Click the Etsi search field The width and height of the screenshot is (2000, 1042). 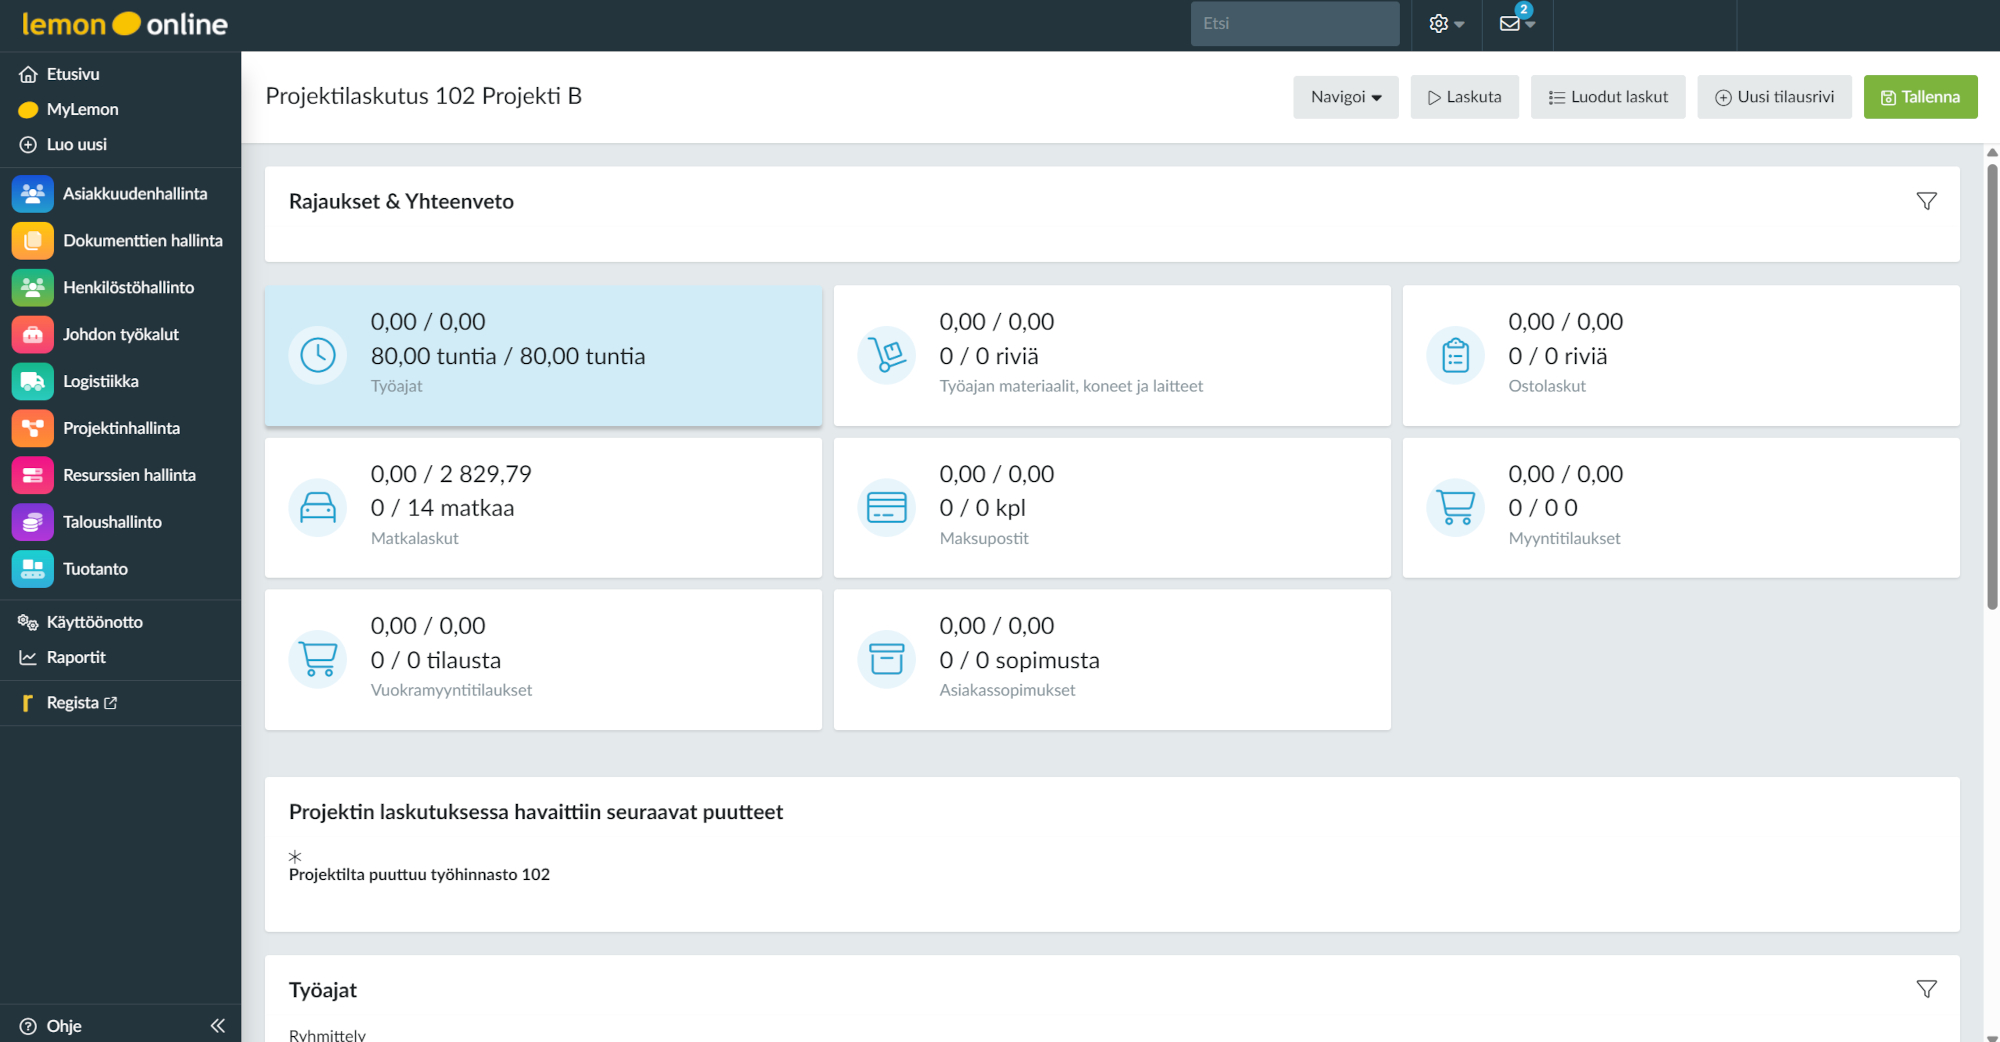tap(1294, 24)
